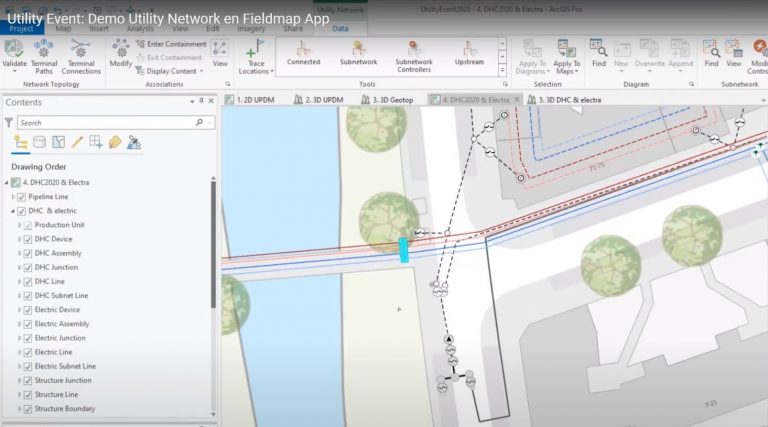Screen dimensions: 768x427
Task: Switch to the 3. 3D Geotop tab
Action: (x=392, y=100)
